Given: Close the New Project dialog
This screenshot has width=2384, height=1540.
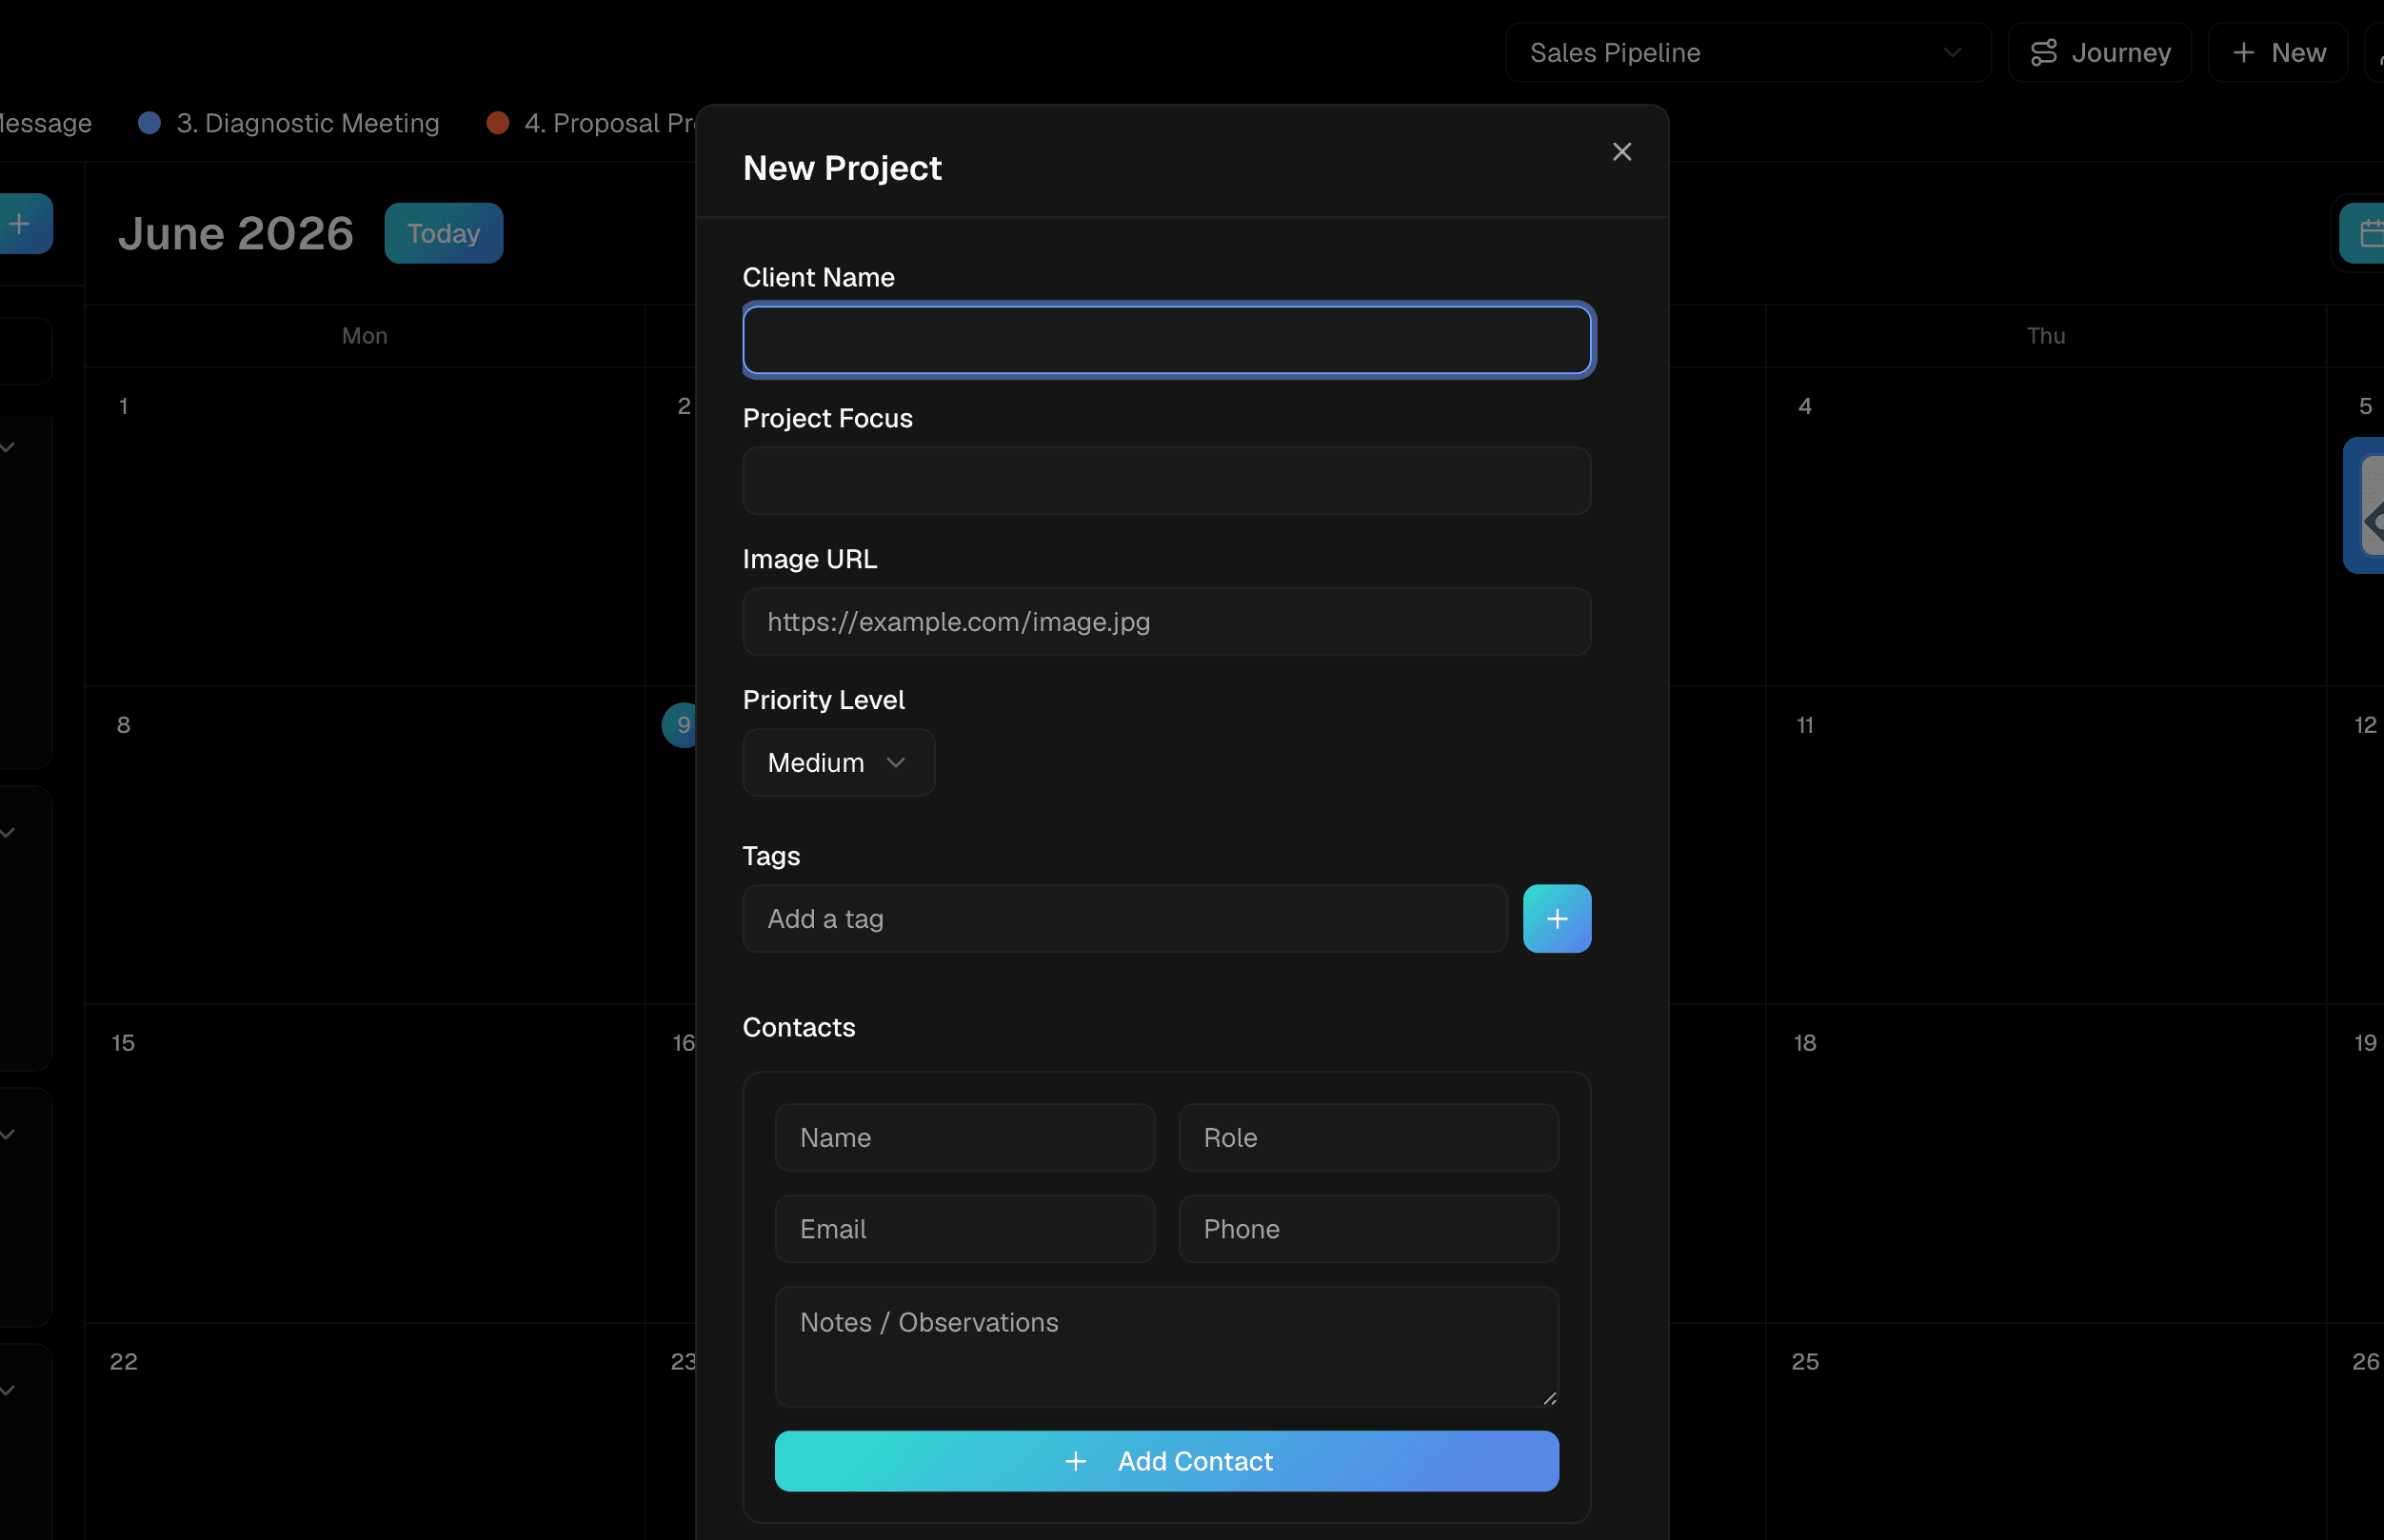Looking at the screenshot, I should point(1621,152).
